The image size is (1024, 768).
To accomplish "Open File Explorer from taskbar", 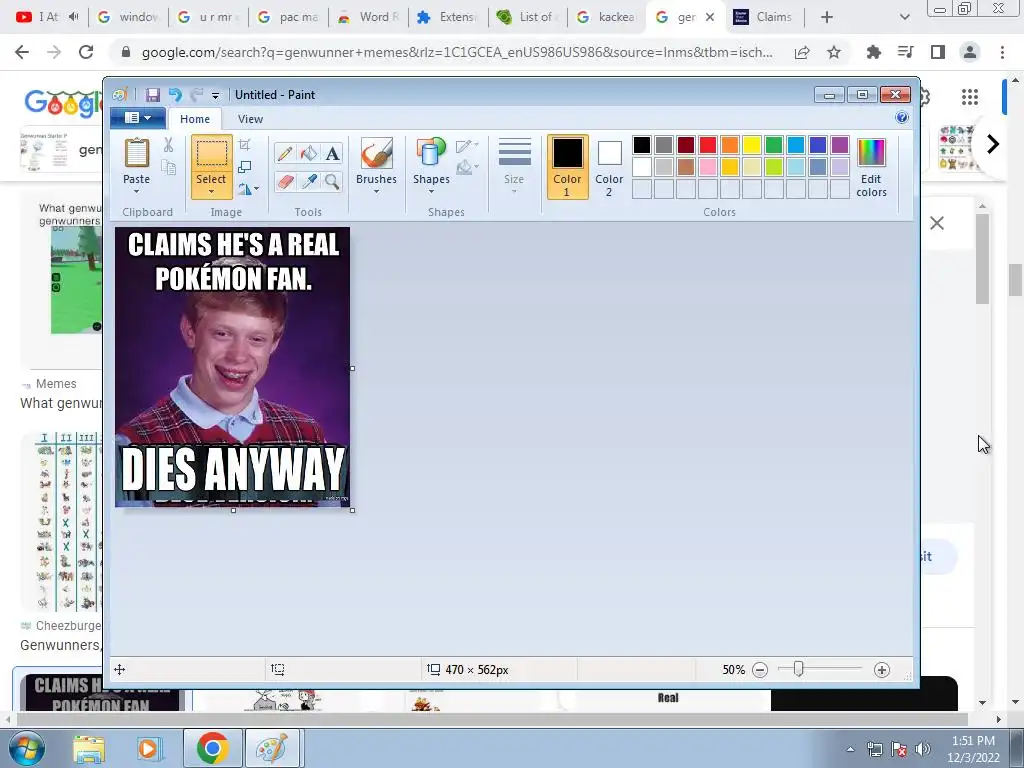I will (x=89, y=748).
